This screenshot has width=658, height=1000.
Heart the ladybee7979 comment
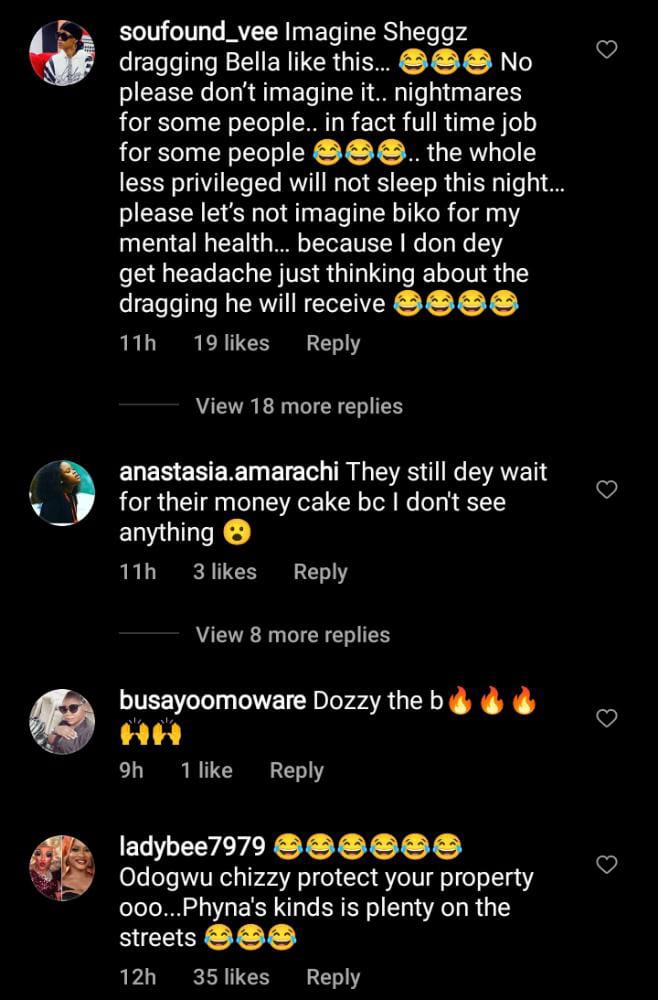click(x=606, y=864)
